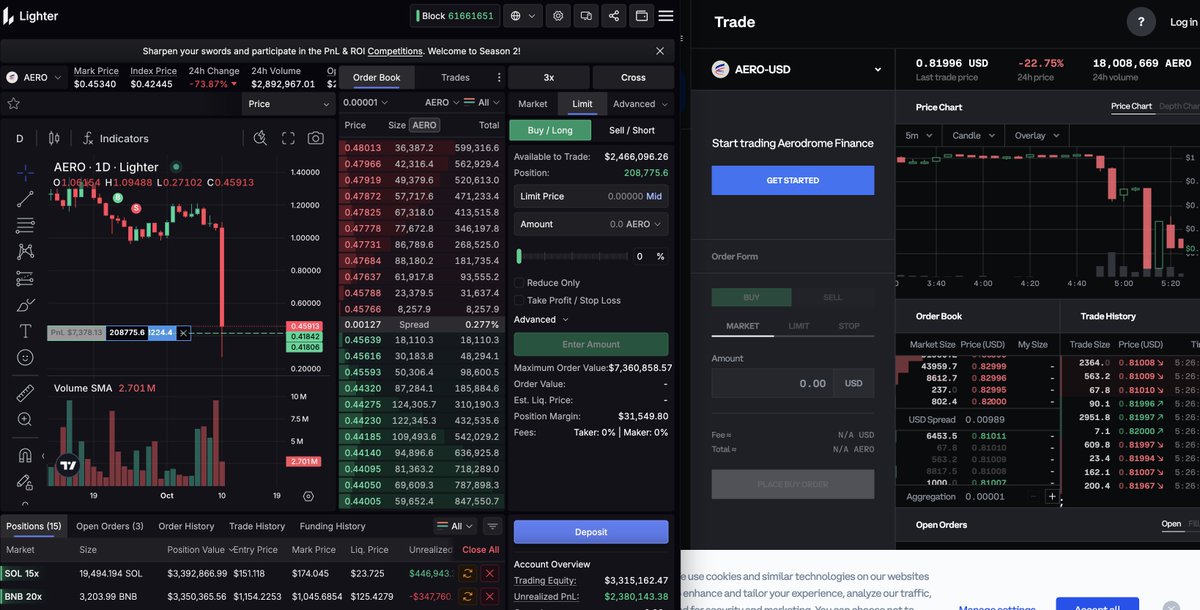Open Indicators in Lighter chart
The width and height of the screenshot is (1200, 610).
(x=115, y=138)
